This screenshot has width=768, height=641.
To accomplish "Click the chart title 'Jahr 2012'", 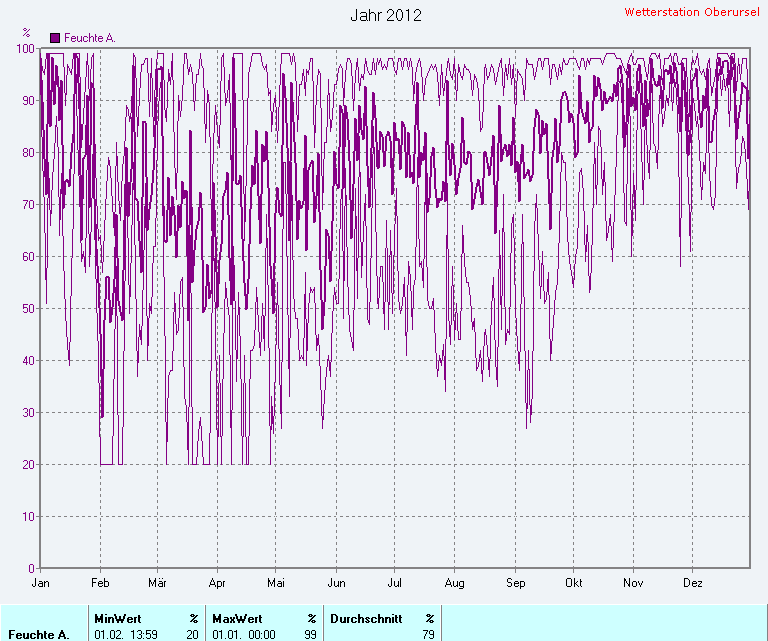I will (386, 15).
